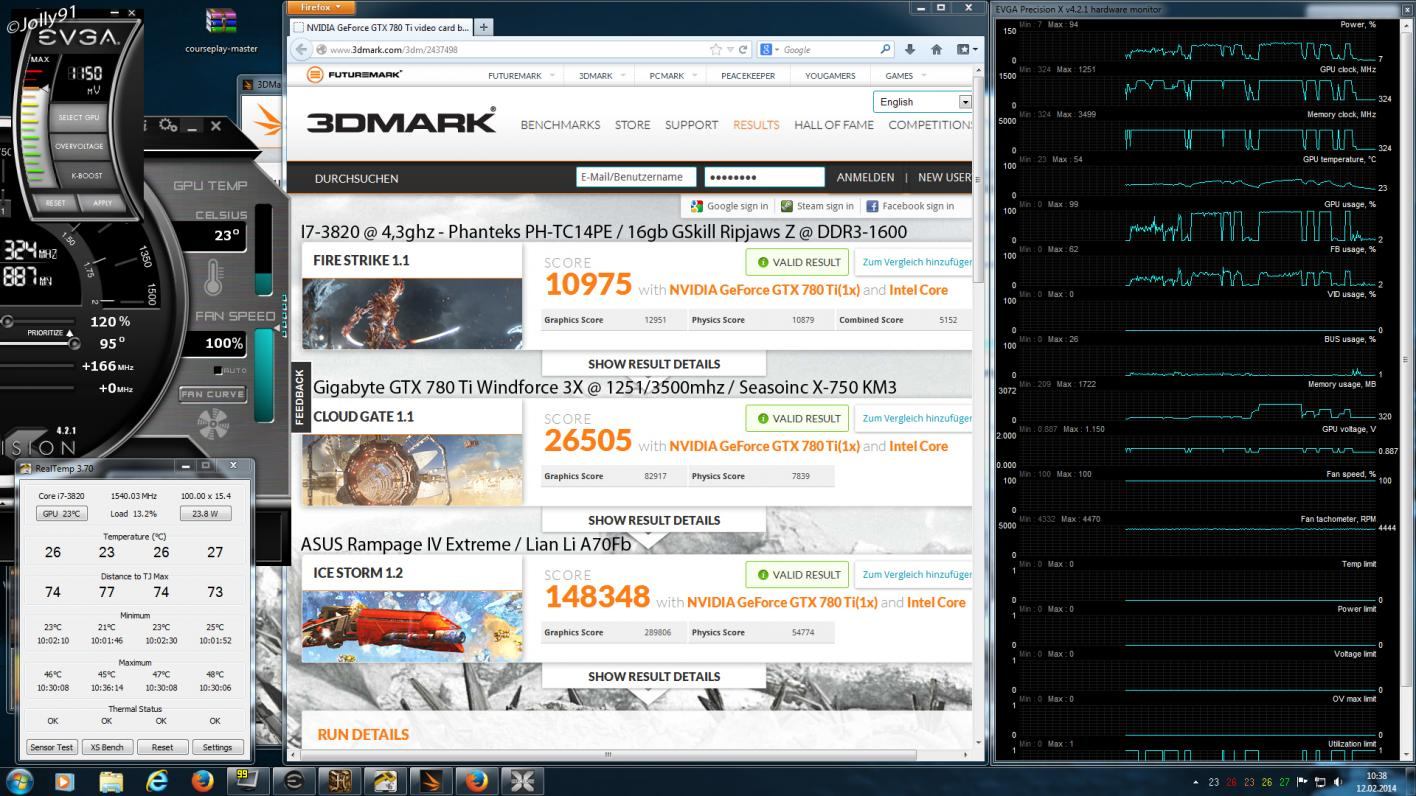Click the fan icon in Precision X
This screenshot has width=1416, height=796.
[212, 425]
